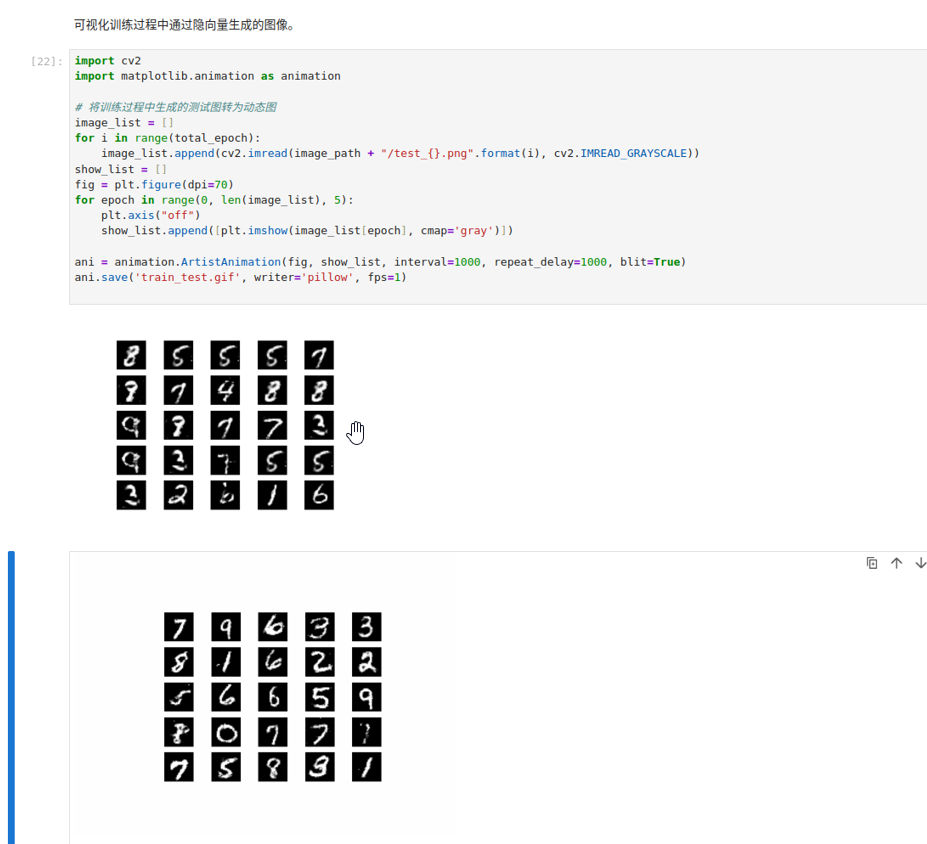Viewport: 927px width, 844px height.
Task: Click the top-left digit 8 in the upper grid
Action: pos(131,355)
